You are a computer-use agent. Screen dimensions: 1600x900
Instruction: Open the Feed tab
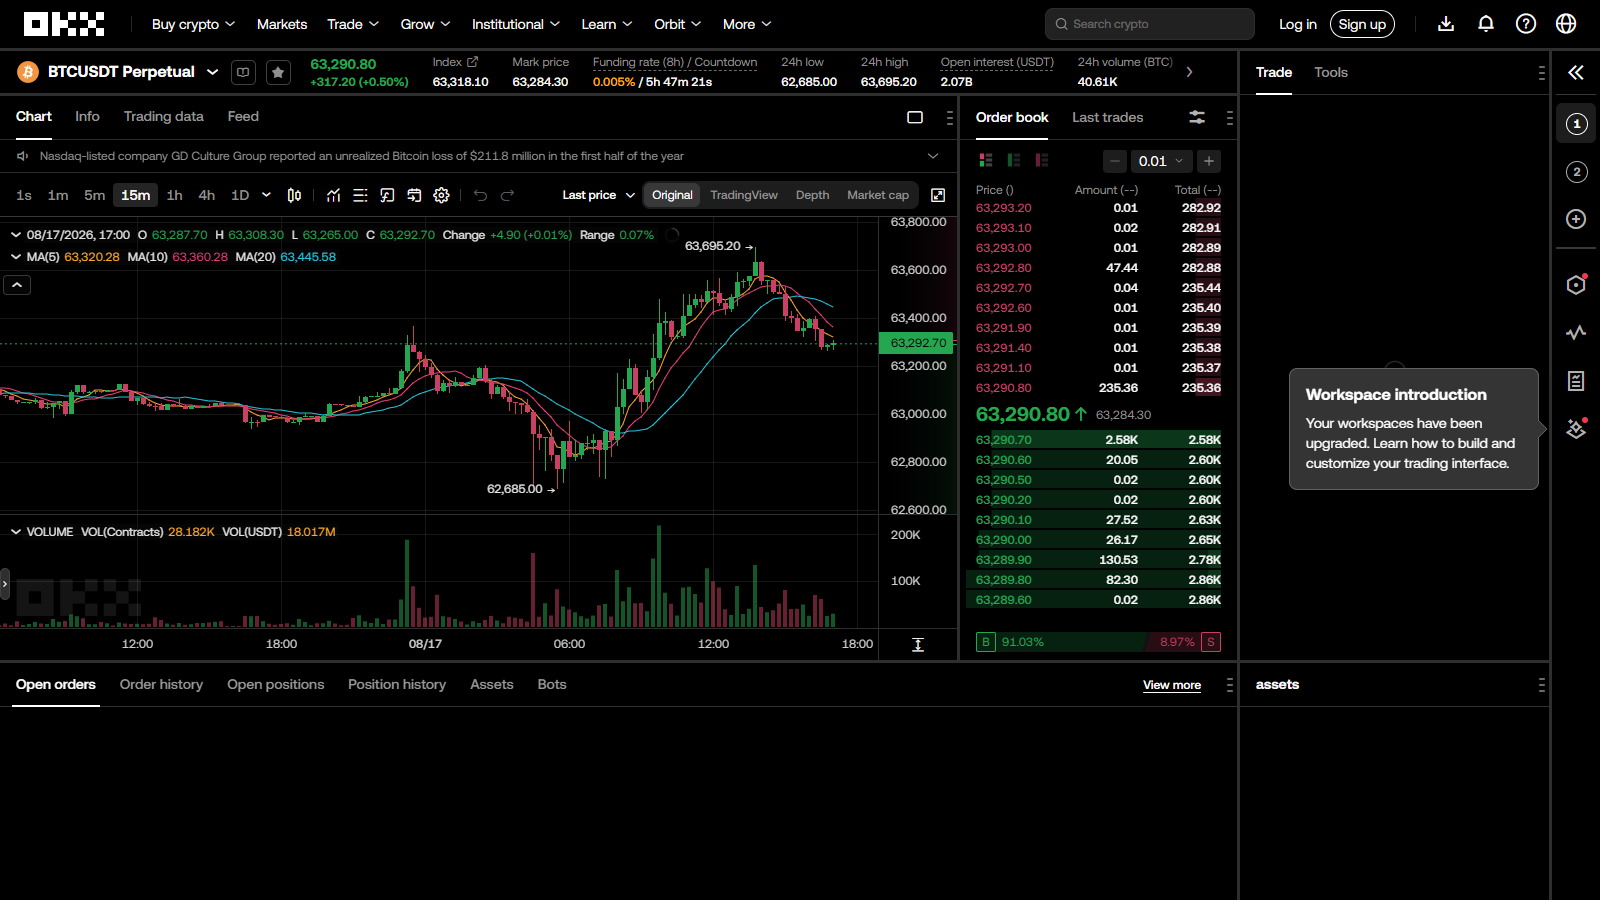[243, 116]
